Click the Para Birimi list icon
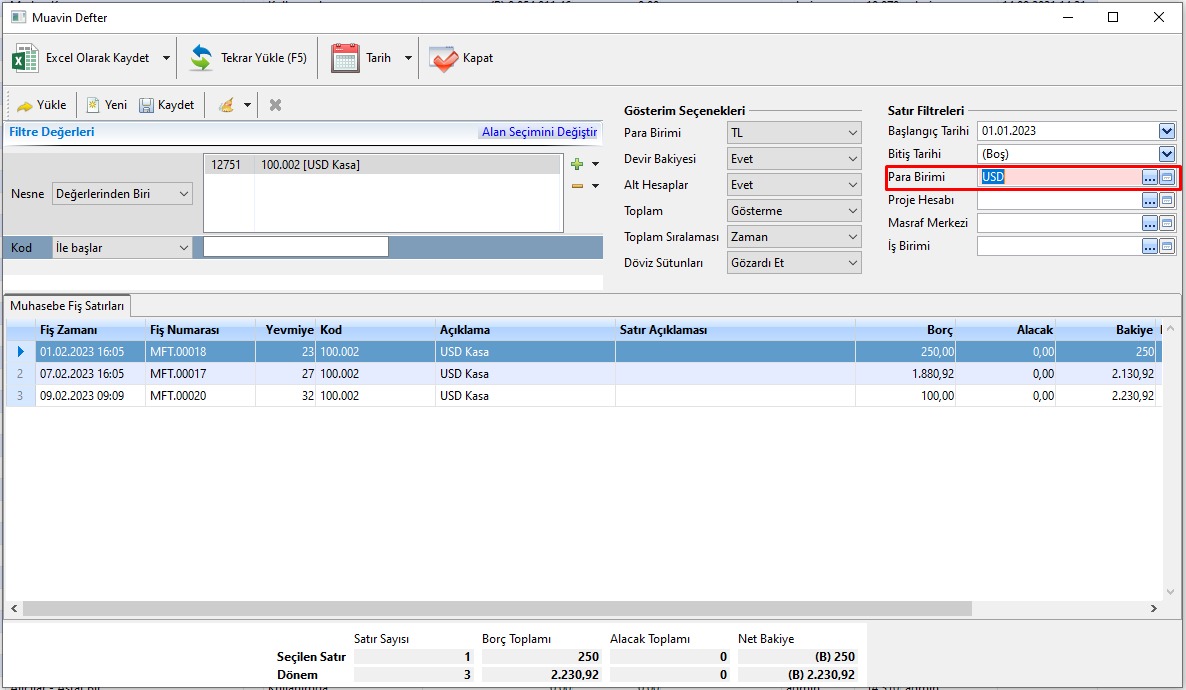The width and height of the screenshot is (1186, 690). click(x=1167, y=177)
